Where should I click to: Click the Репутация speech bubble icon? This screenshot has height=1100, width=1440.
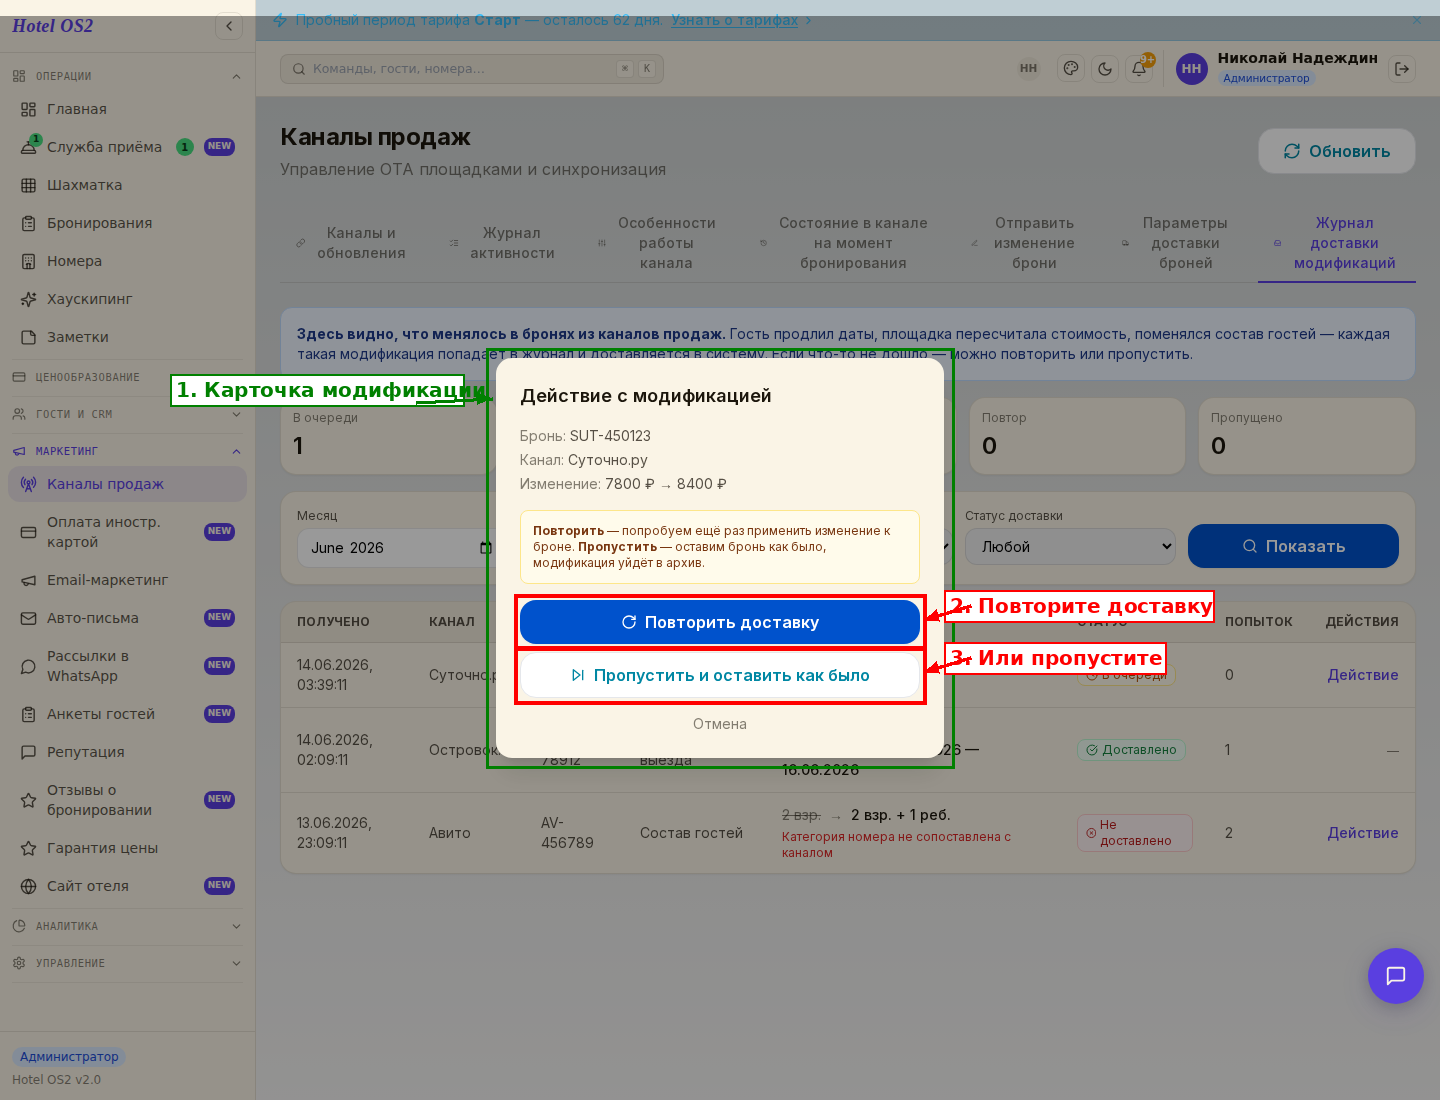tap(28, 752)
